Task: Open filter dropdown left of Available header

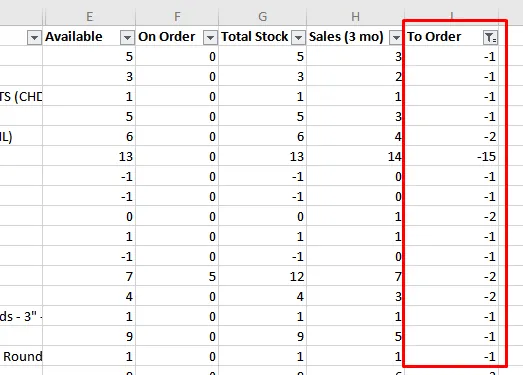Action: point(34,37)
